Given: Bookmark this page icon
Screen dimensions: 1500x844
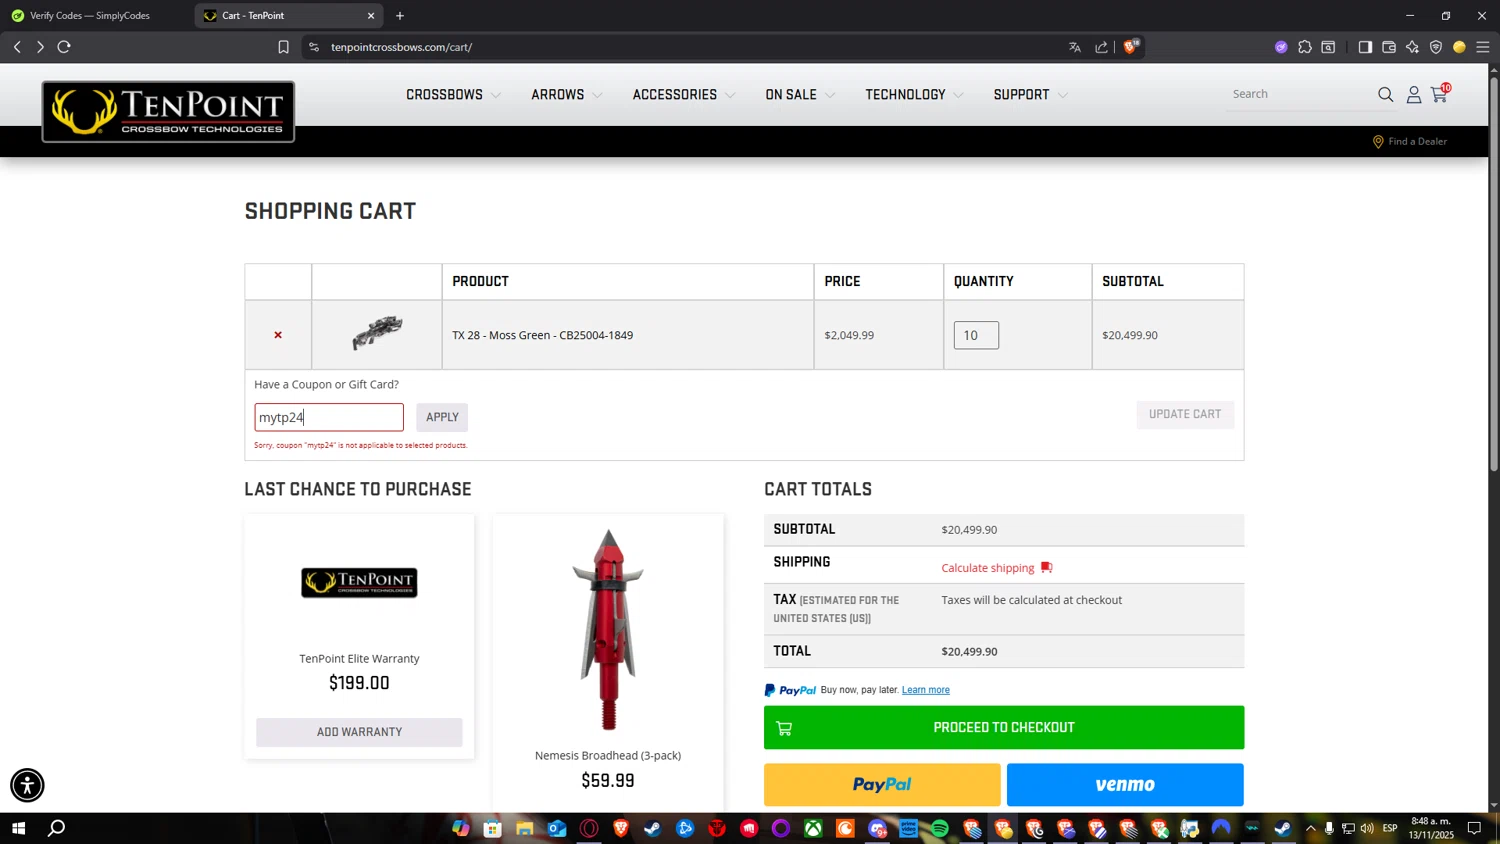Looking at the screenshot, I should 284,47.
